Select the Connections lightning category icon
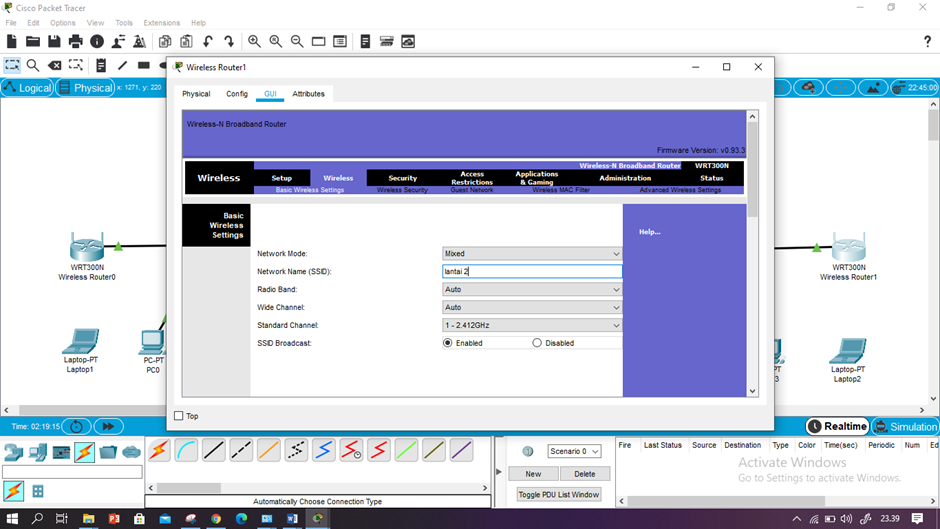This screenshot has height=529, width=940. click(85, 452)
